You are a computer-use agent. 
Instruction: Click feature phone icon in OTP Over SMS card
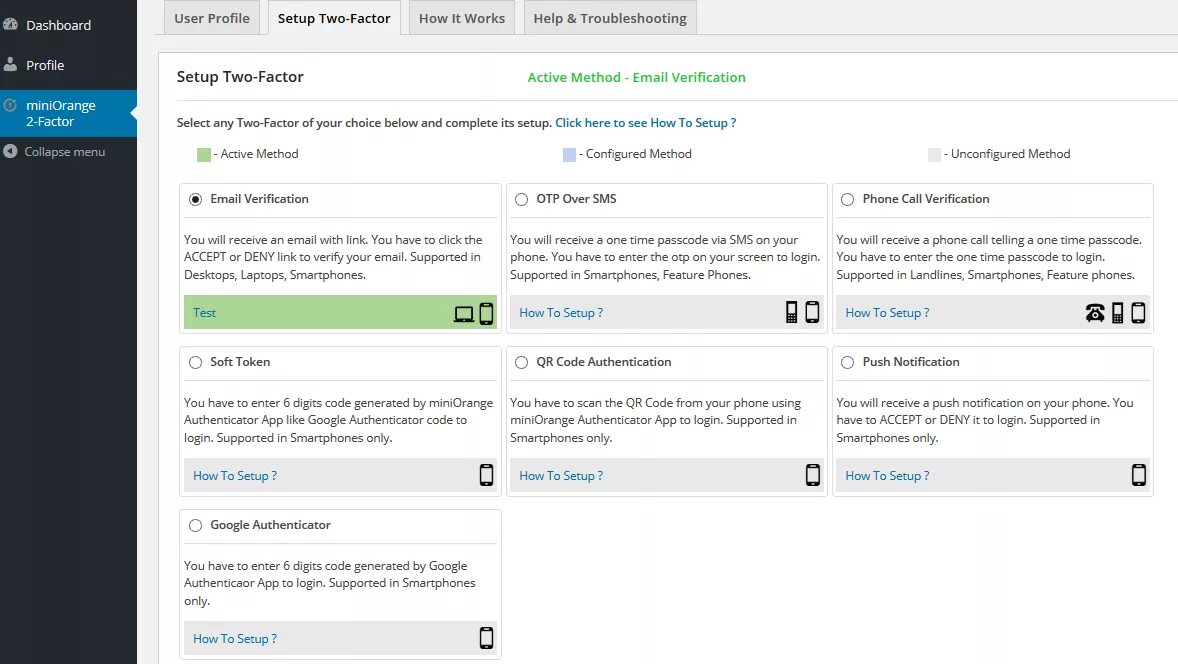(792, 313)
